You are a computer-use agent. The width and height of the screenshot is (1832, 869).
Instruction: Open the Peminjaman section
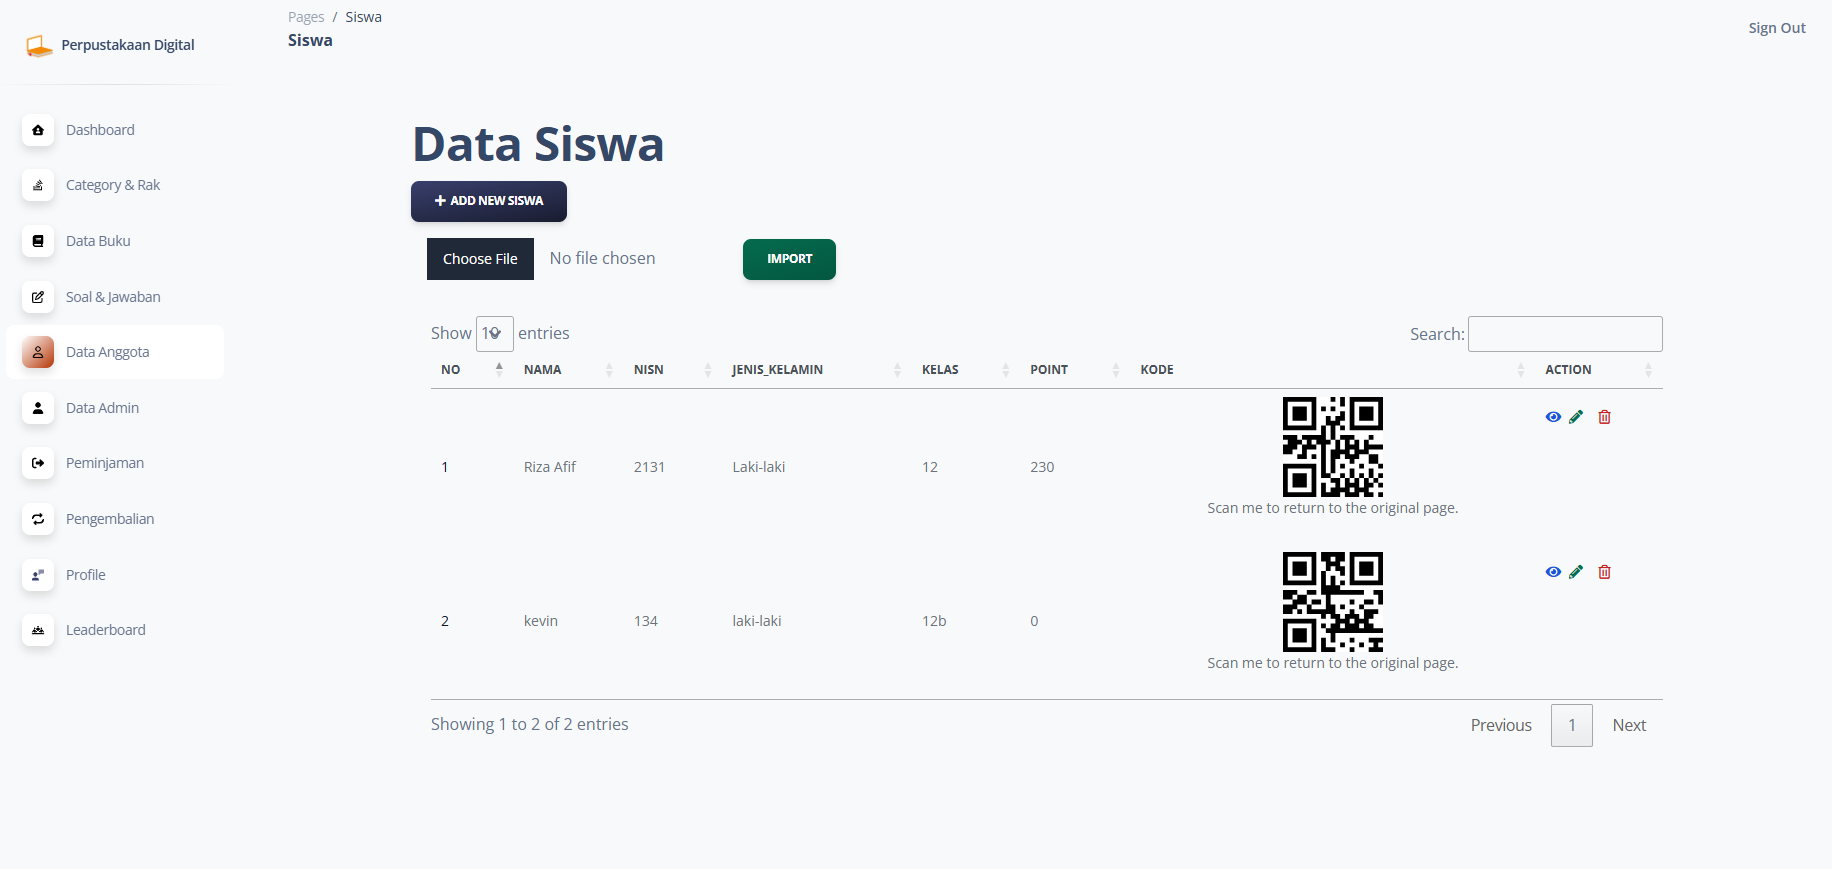click(x=104, y=463)
